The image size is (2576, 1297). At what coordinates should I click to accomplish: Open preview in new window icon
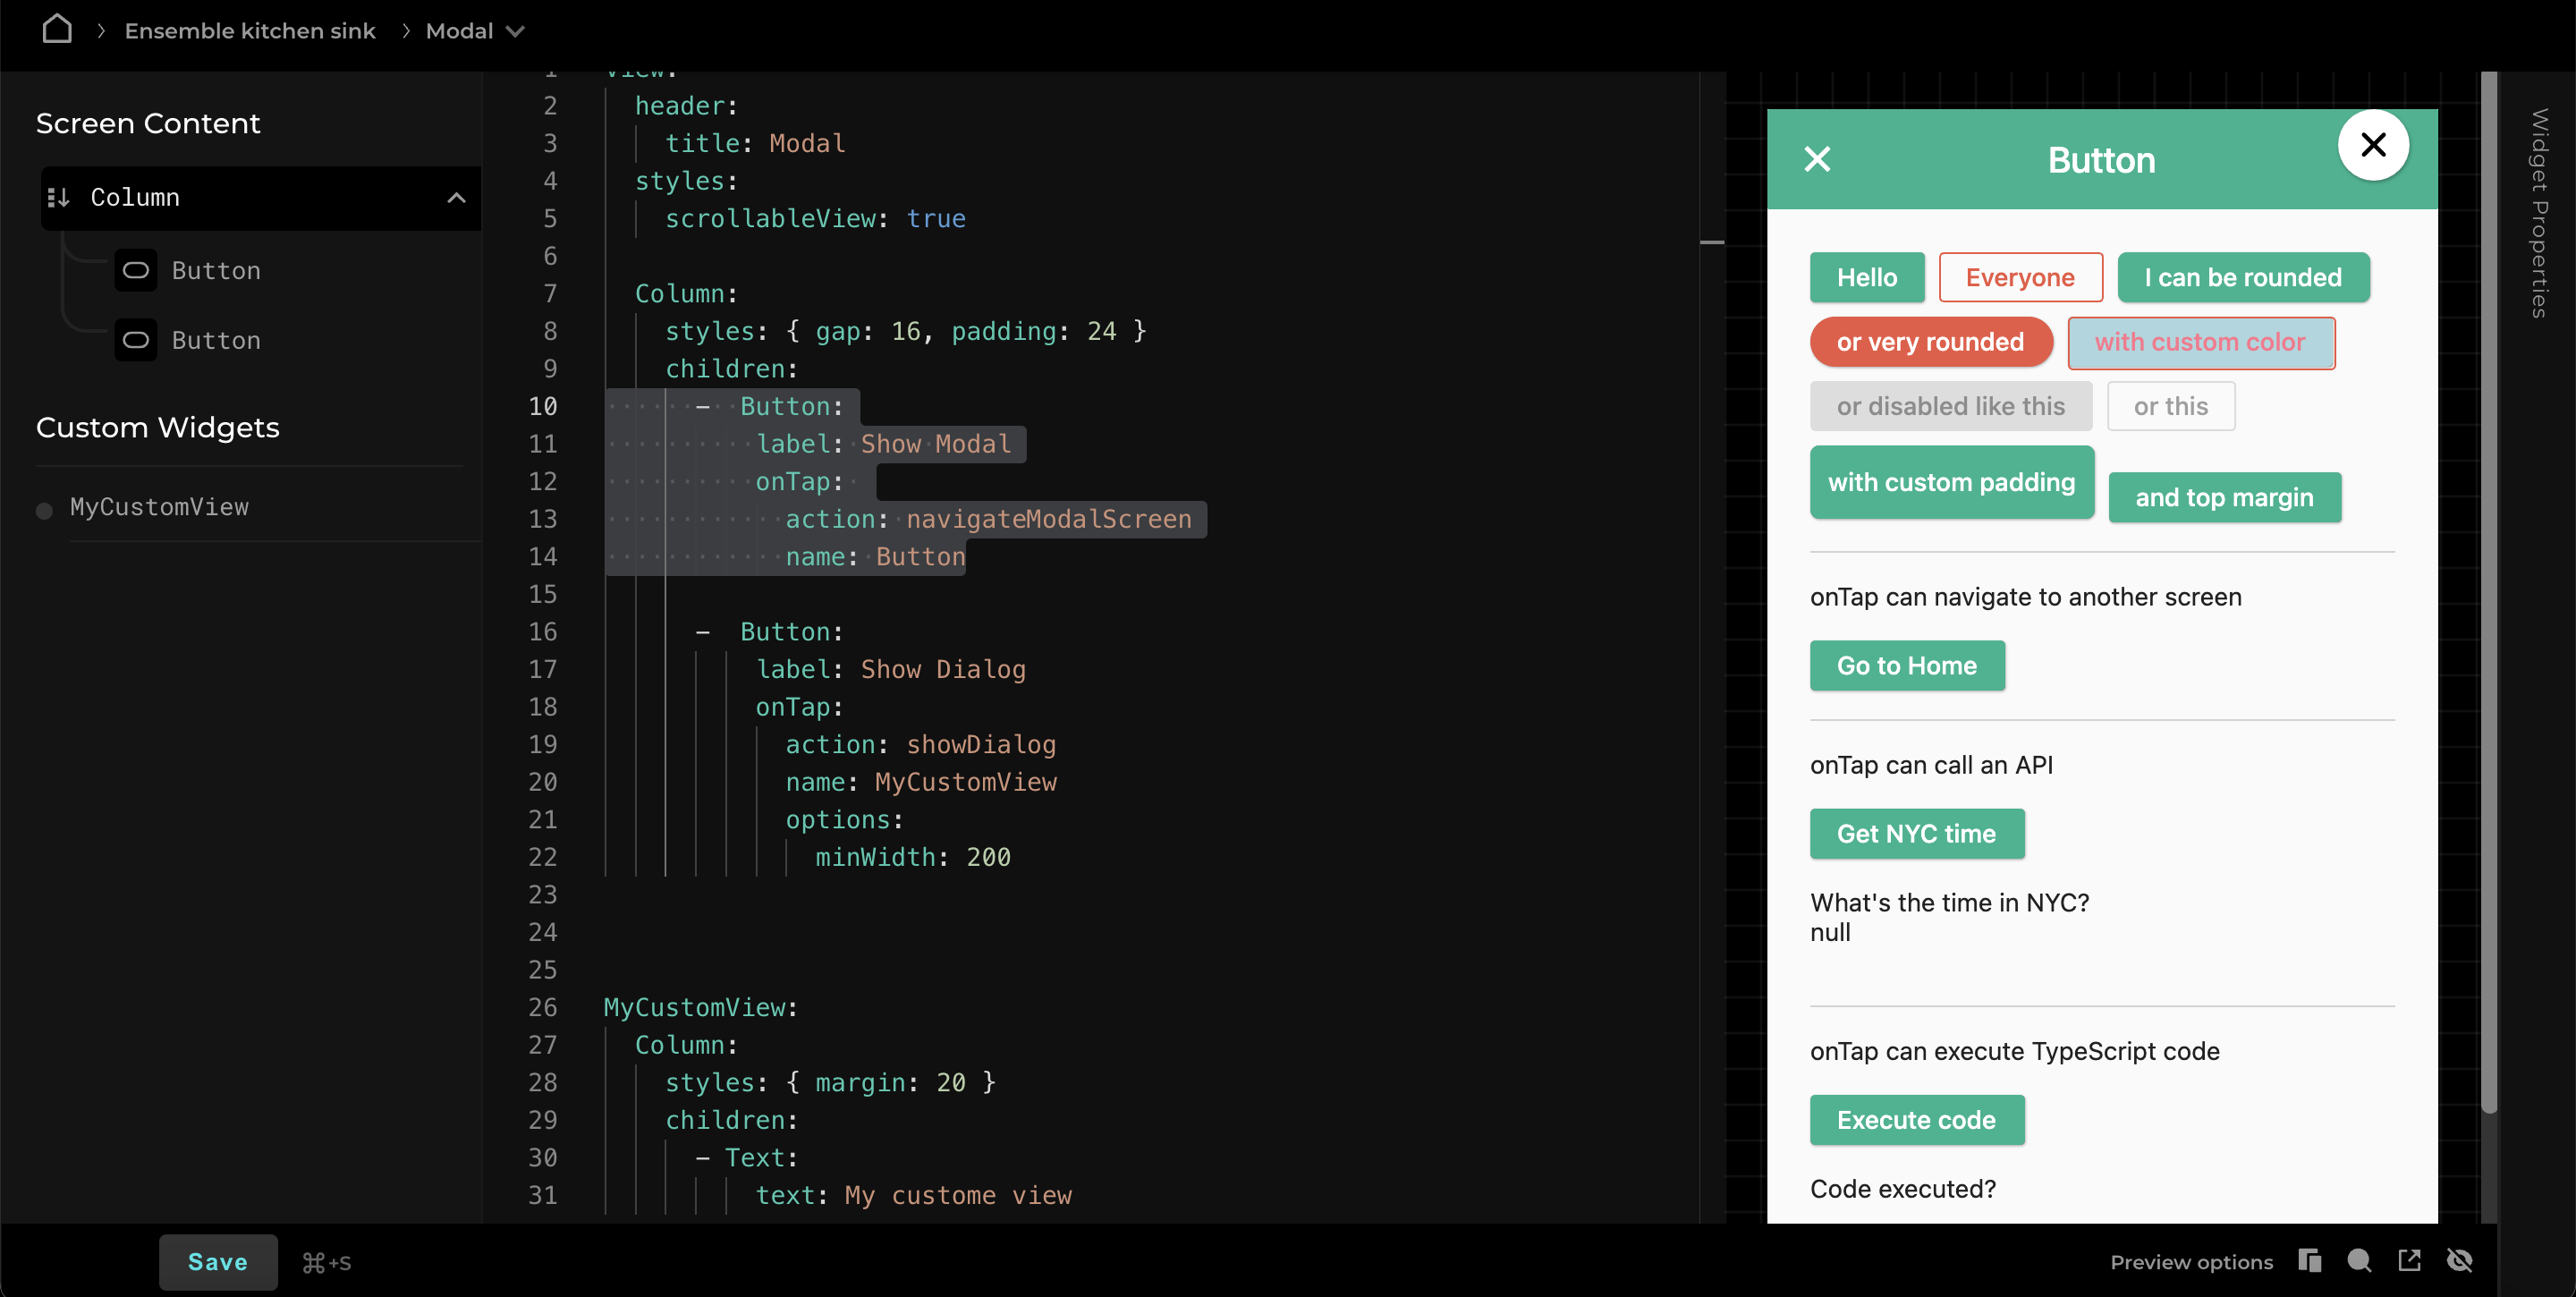[x=2410, y=1261]
